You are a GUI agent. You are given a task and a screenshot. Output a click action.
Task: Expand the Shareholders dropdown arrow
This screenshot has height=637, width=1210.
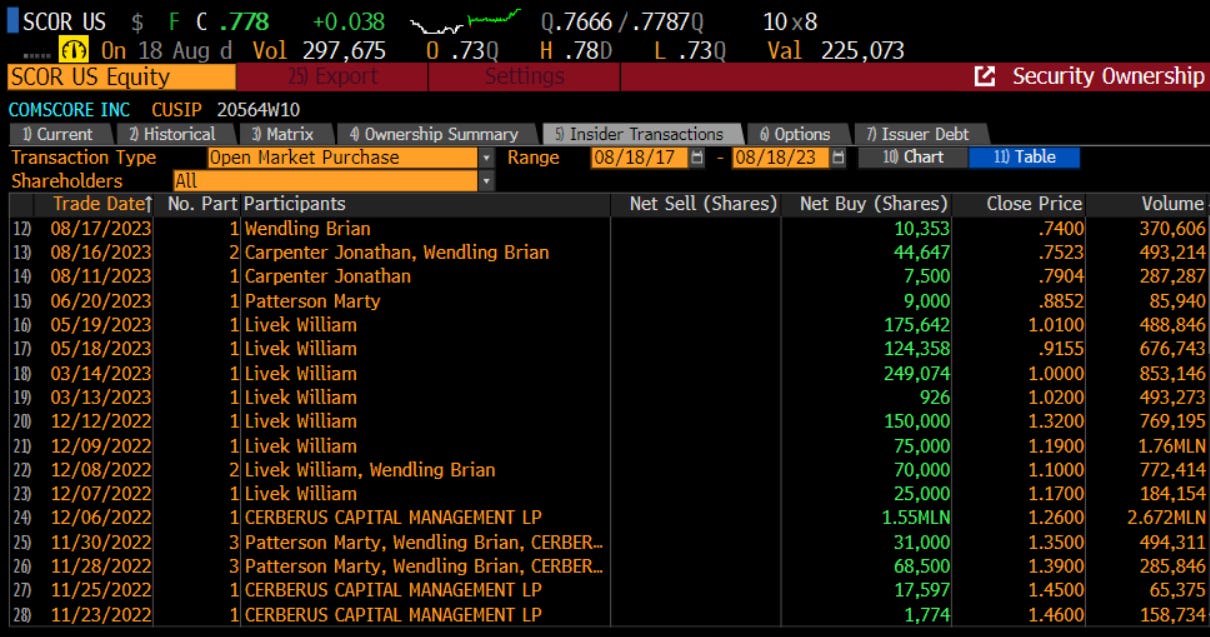pos(487,181)
